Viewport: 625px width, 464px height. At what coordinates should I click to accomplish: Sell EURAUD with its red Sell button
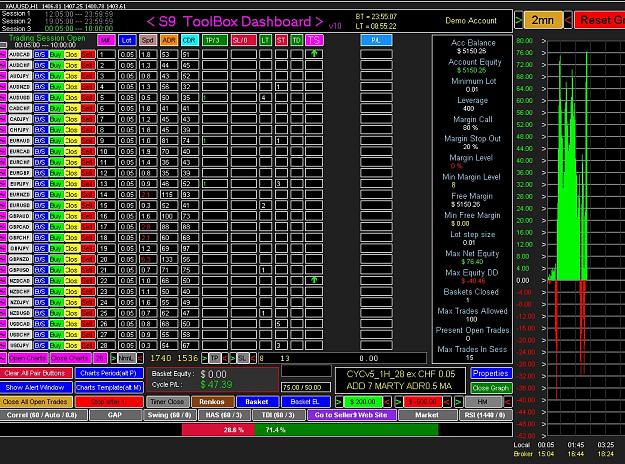(x=88, y=140)
